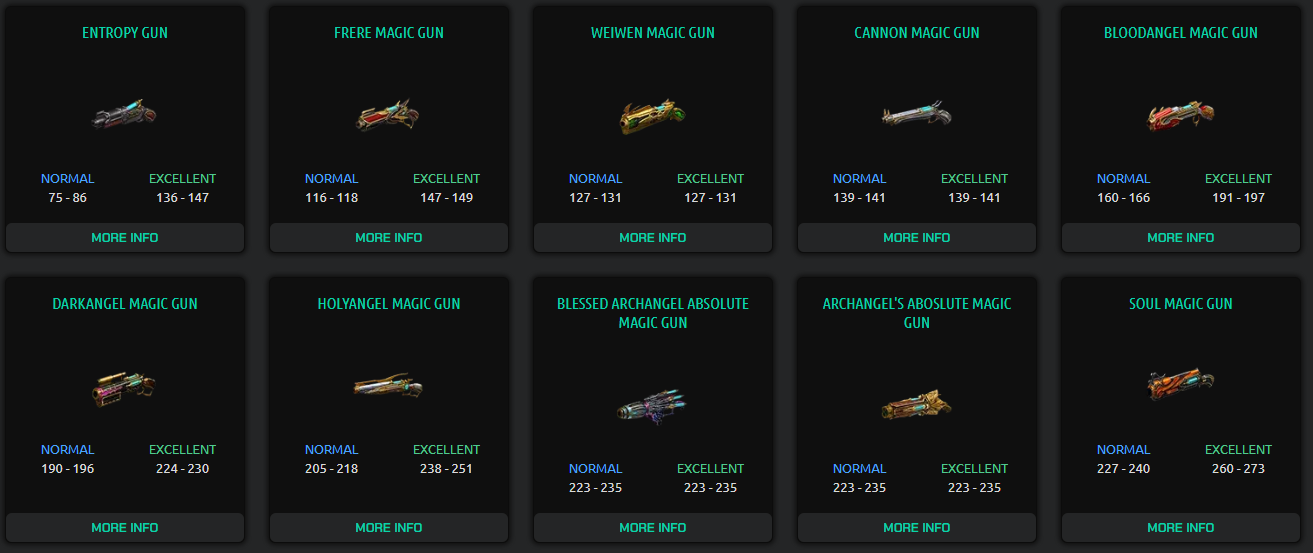Open More Info for Frere Magic Gun
1313x553 pixels.
coord(389,238)
